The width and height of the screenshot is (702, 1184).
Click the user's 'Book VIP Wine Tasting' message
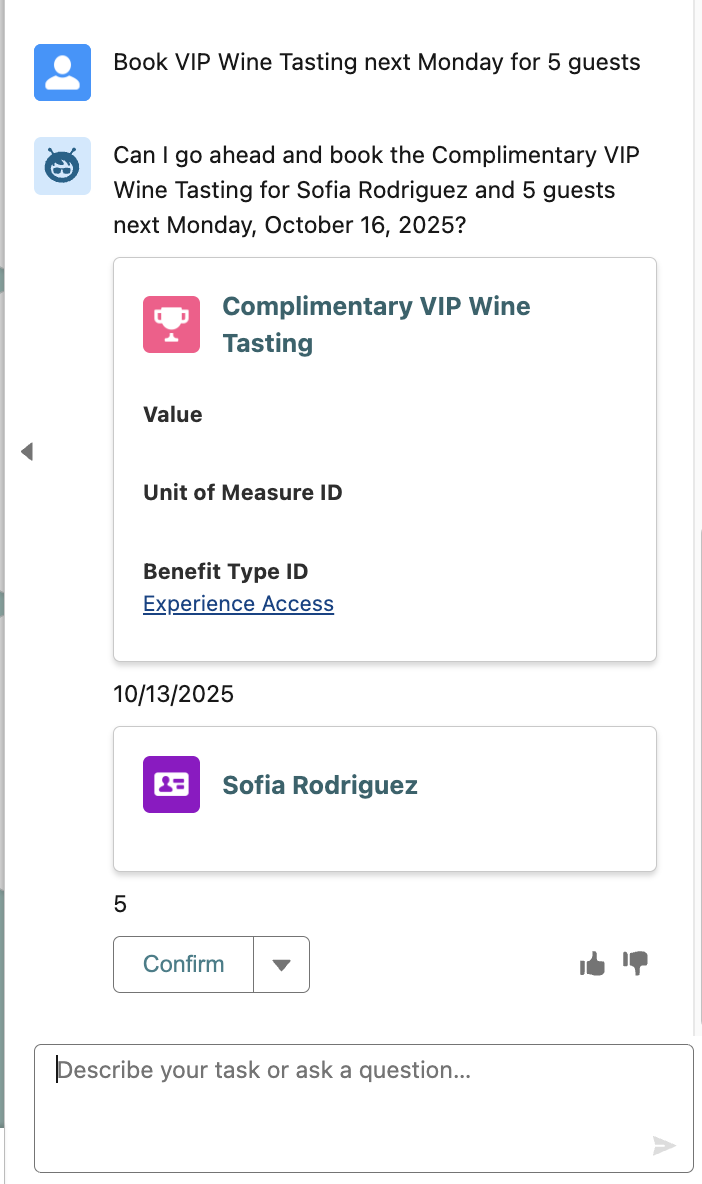click(x=377, y=62)
